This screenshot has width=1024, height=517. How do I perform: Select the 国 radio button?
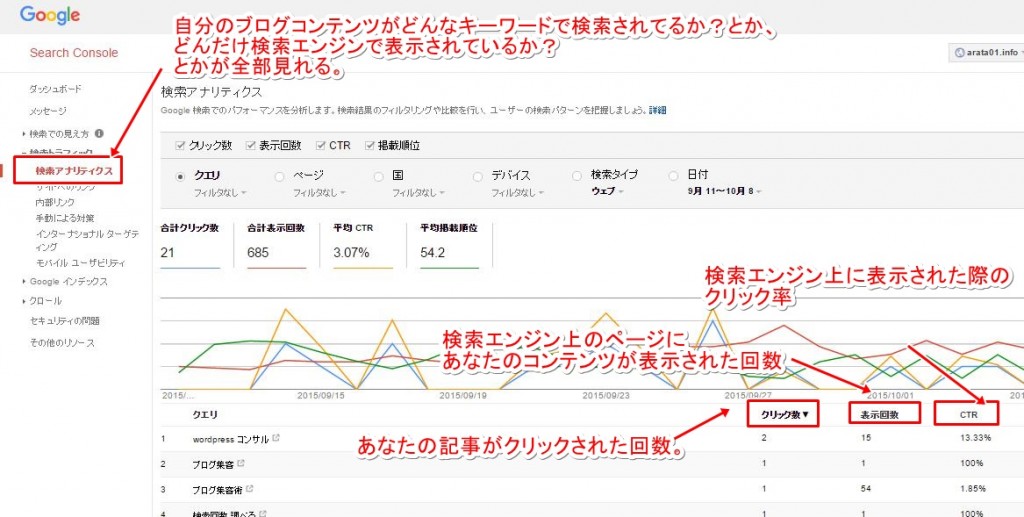click(379, 176)
